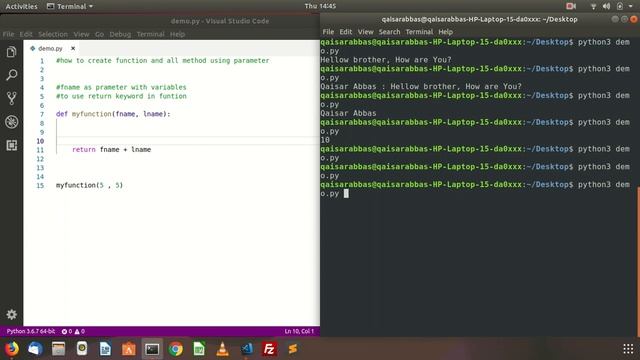Launch FileZilla from the dock

(269, 349)
